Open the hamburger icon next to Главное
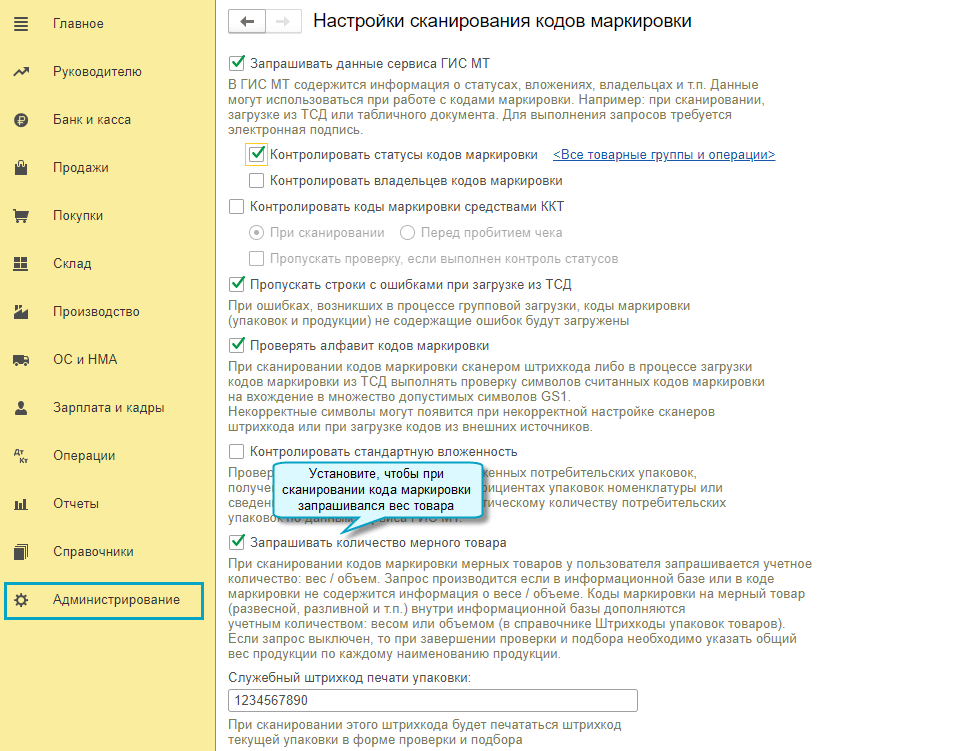Image resolution: width=967 pixels, height=751 pixels. point(21,24)
